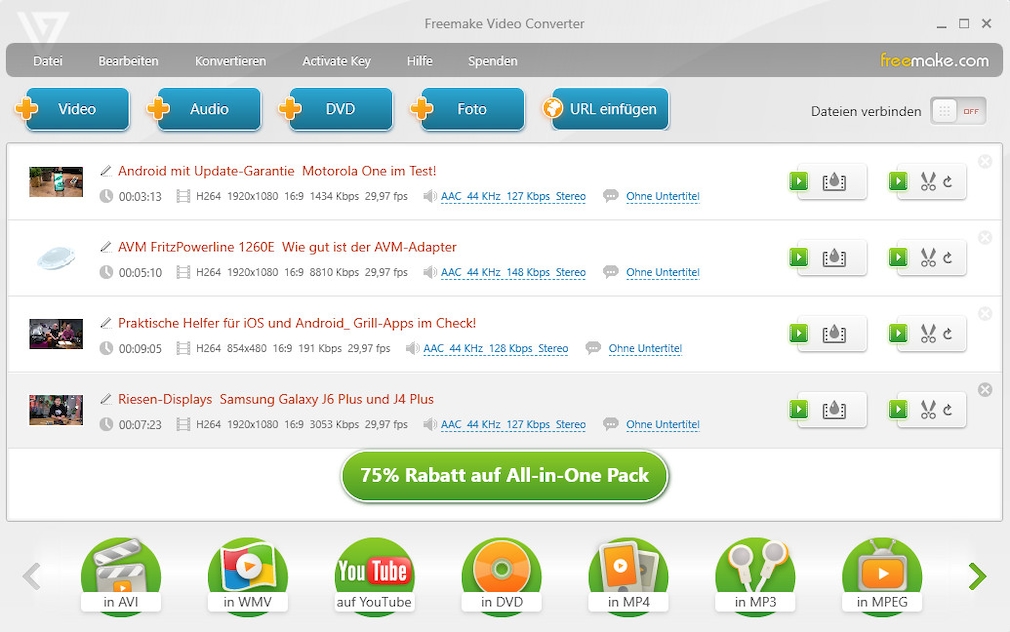Open the Konvertieren menu
The image size is (1010, 632).
[x=230, y=61]
